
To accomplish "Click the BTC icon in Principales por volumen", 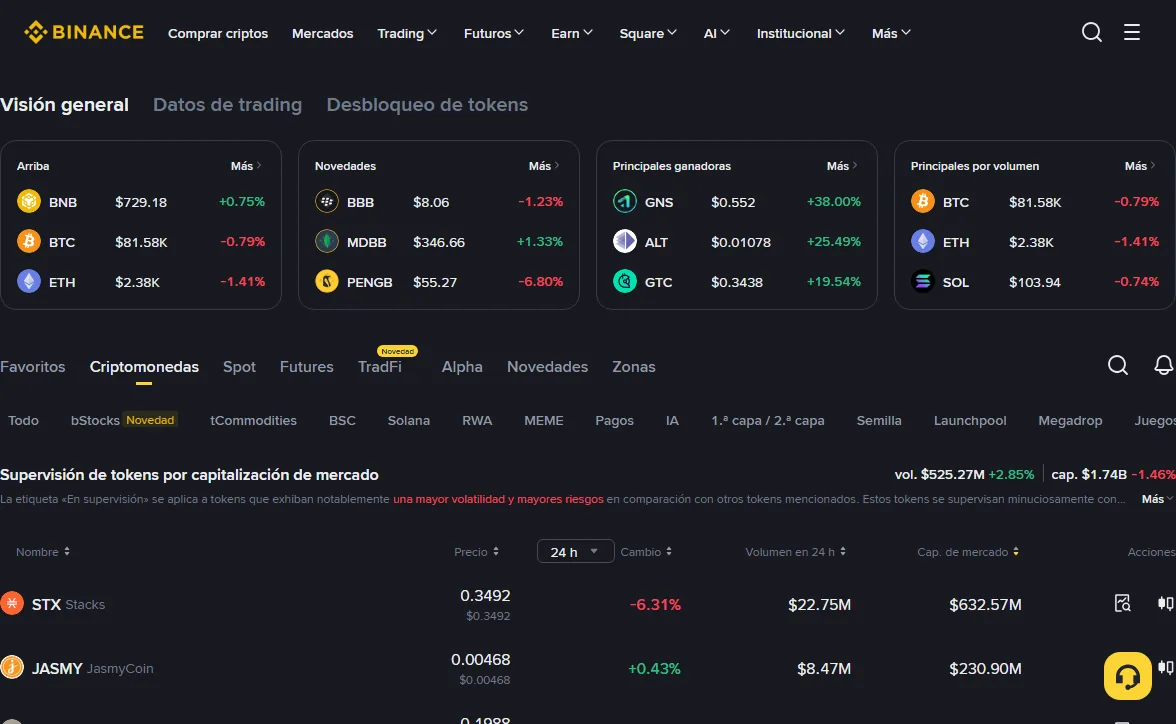I will click(x=922, y=201).
